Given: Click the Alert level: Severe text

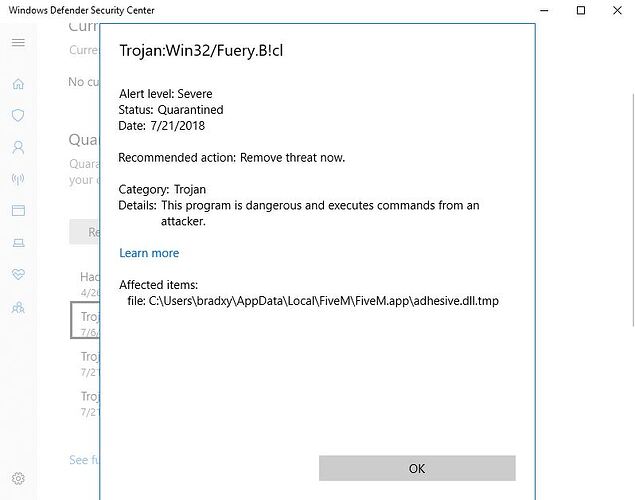Looking at the screenshot, I should click(x=166, y=94).
